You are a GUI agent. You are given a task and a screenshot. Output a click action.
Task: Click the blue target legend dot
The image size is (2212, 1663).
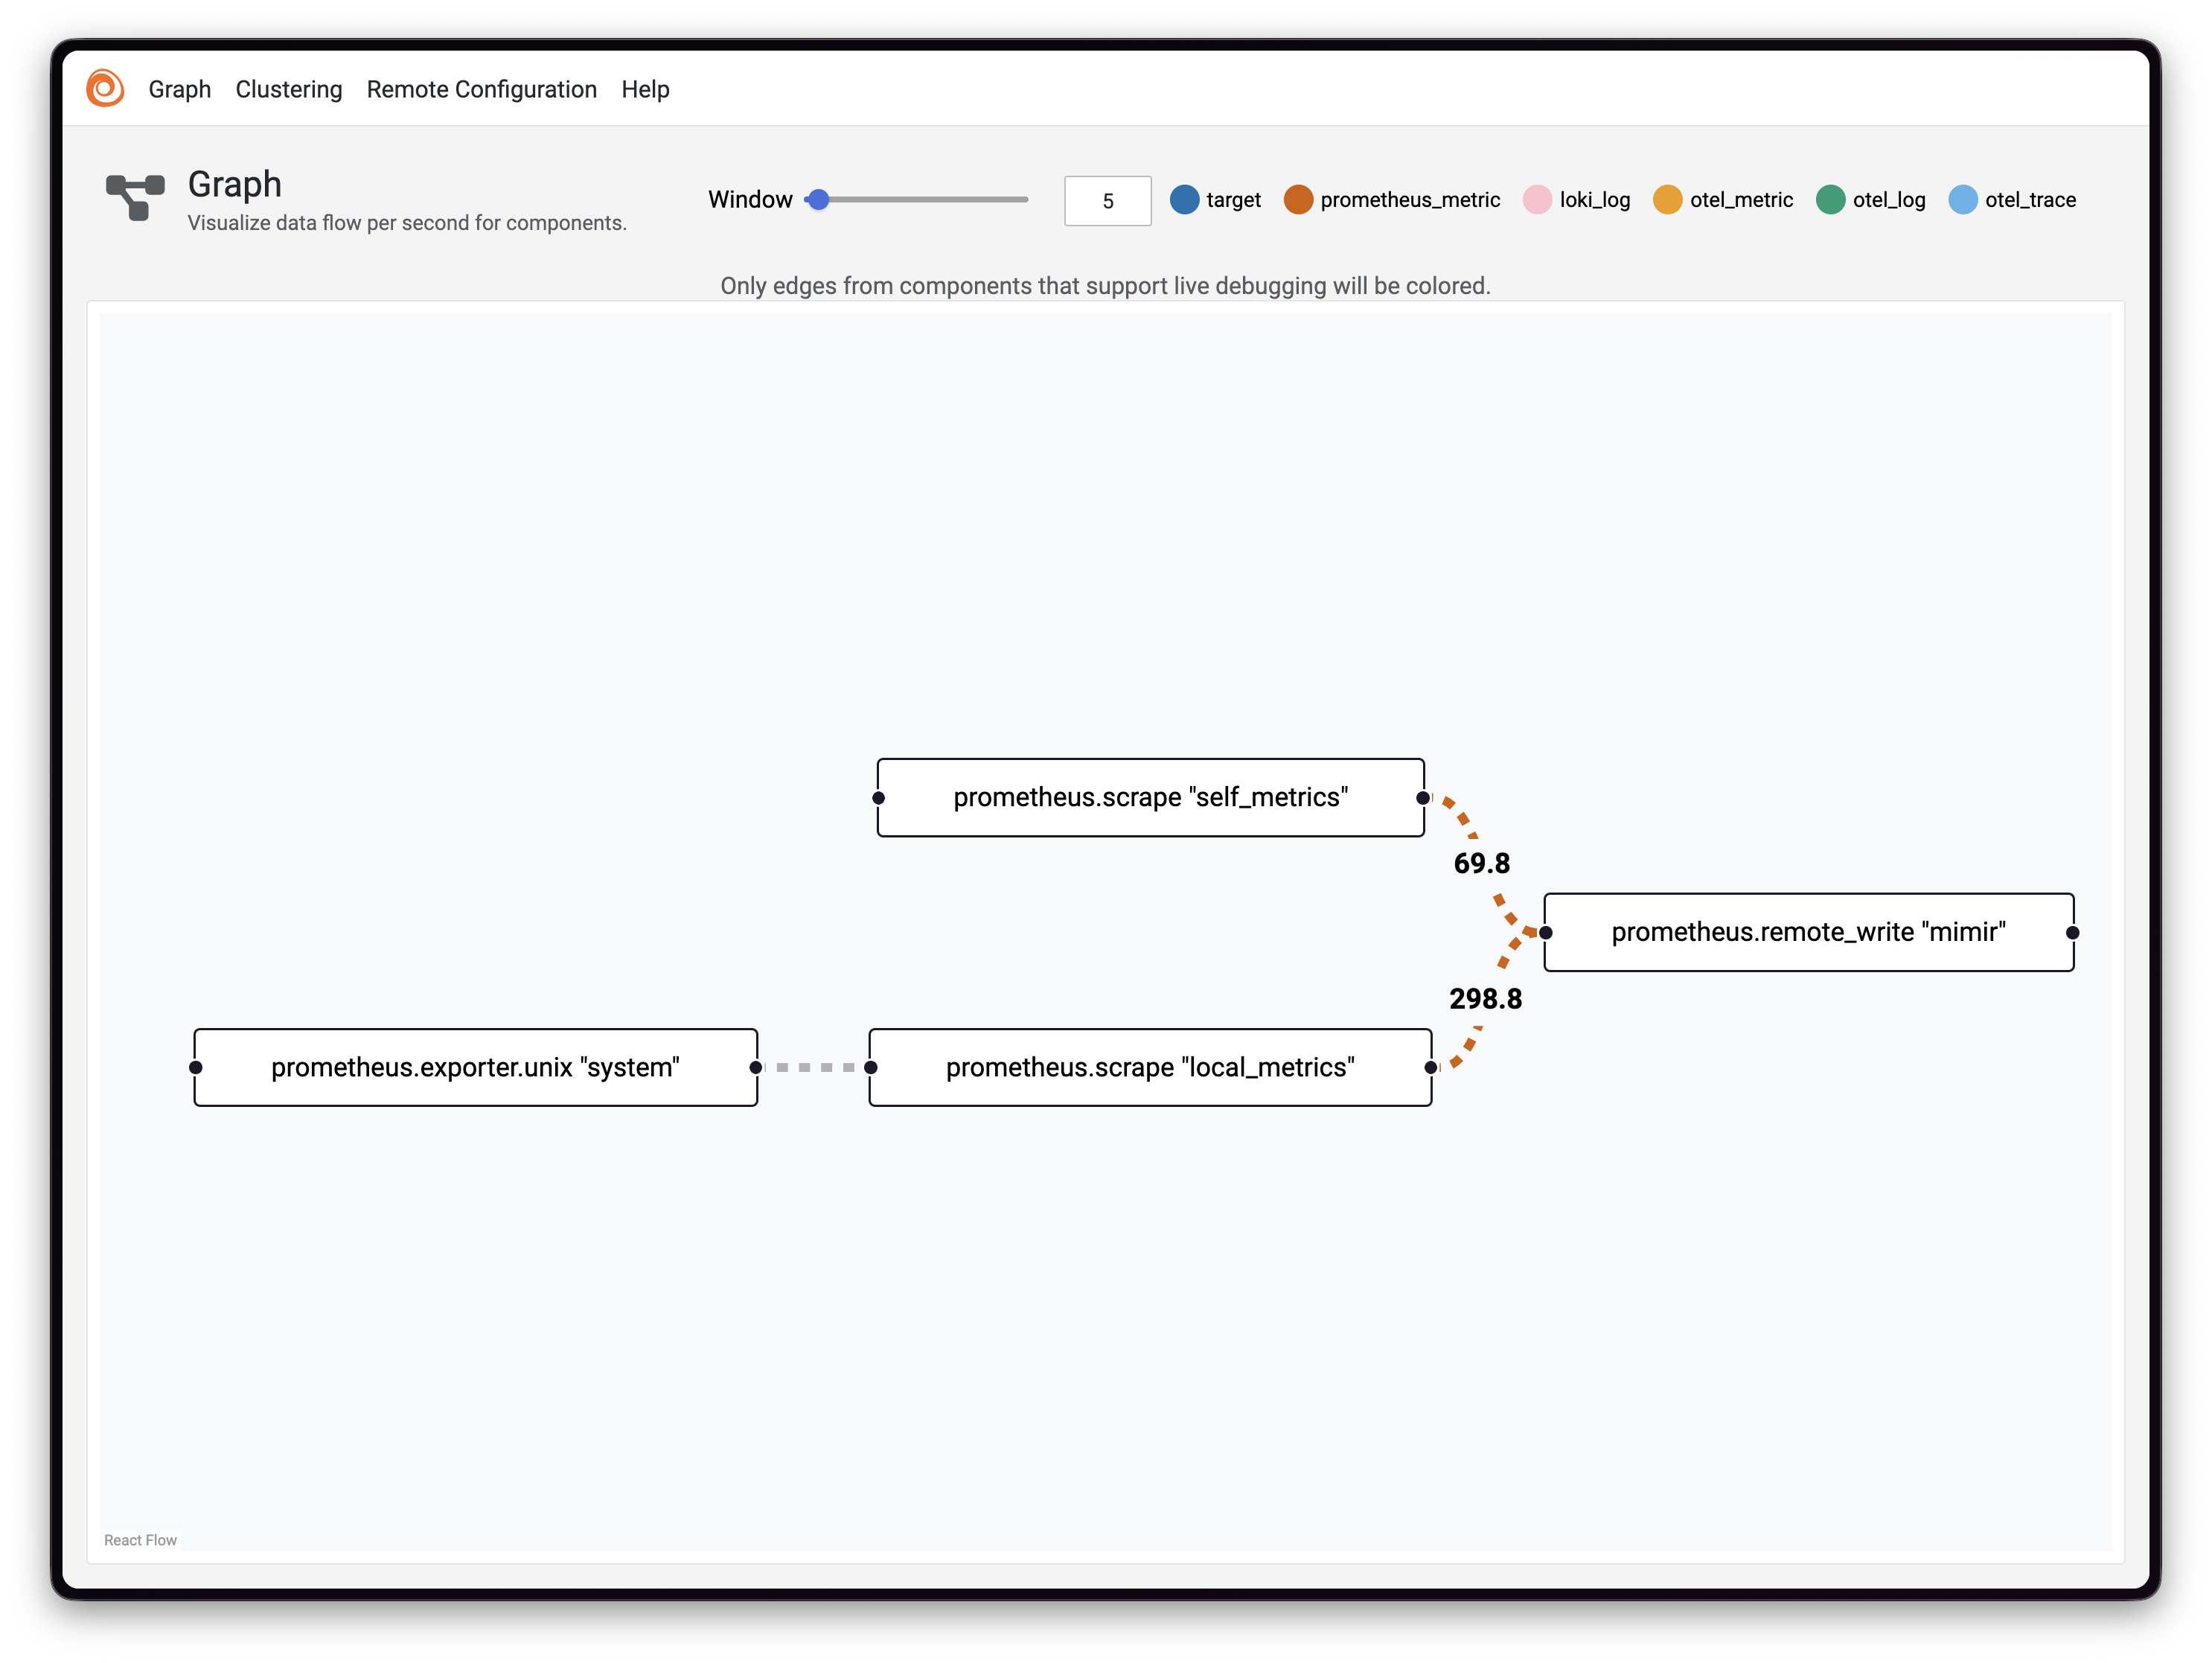click(x=1184, y=200)
